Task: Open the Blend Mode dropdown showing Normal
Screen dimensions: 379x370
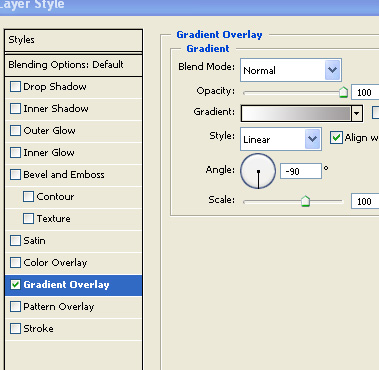Action: point(291,70)
